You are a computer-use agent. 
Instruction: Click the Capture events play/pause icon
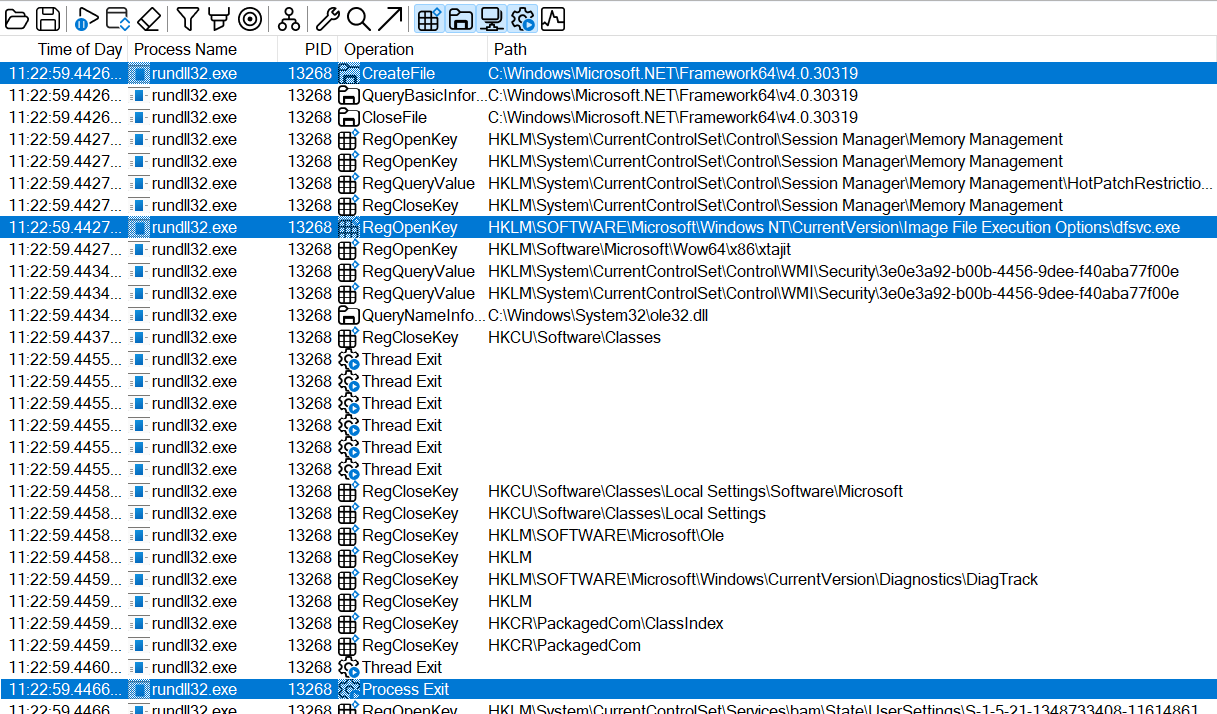[x=87, y=18]
